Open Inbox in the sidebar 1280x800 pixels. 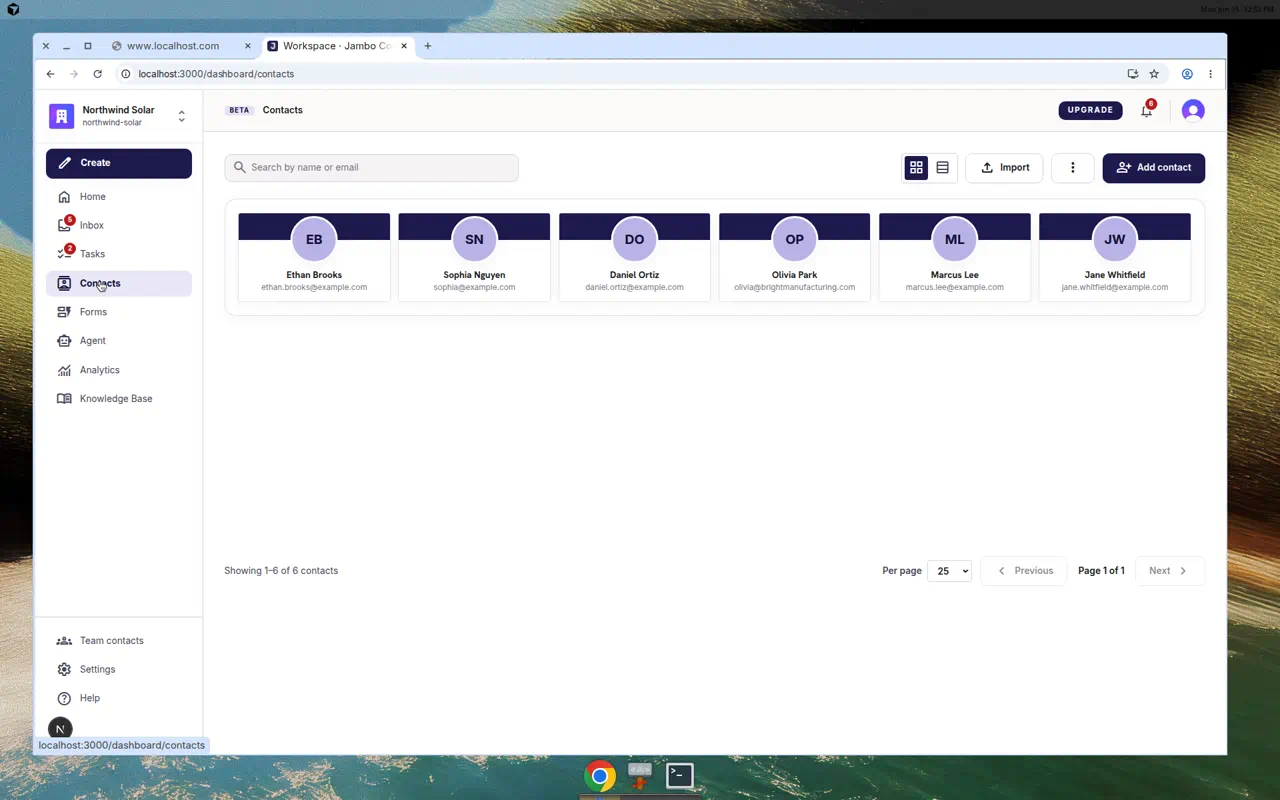[119, 226]
